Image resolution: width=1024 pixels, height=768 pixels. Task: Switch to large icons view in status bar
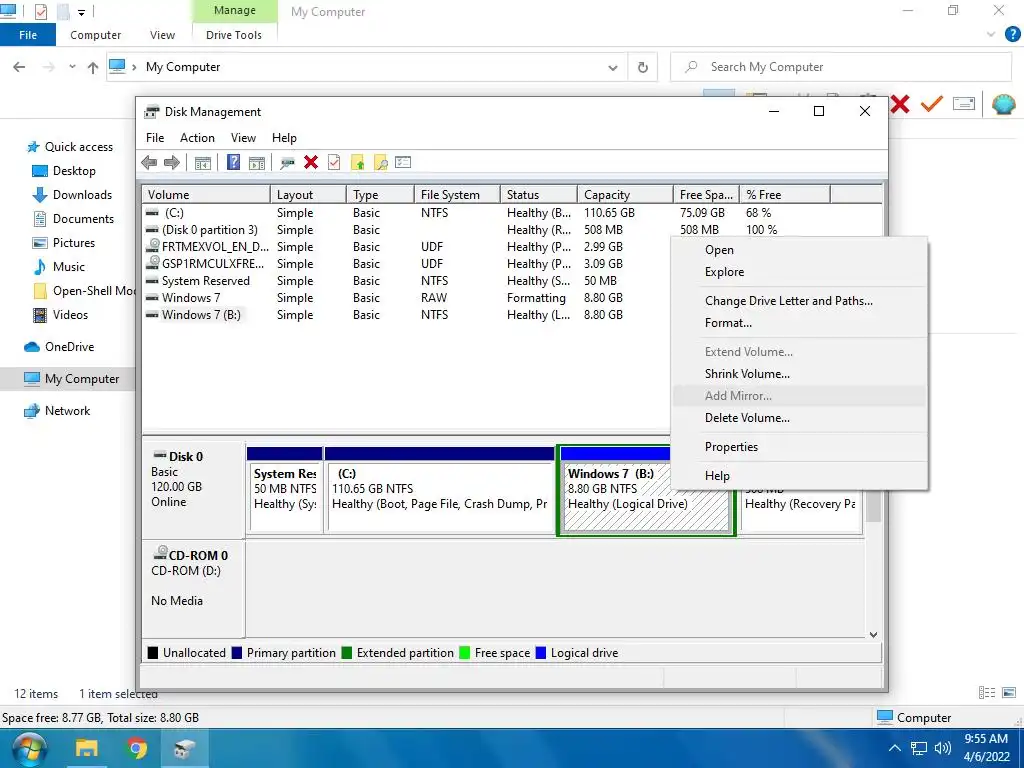point(1009,693)
